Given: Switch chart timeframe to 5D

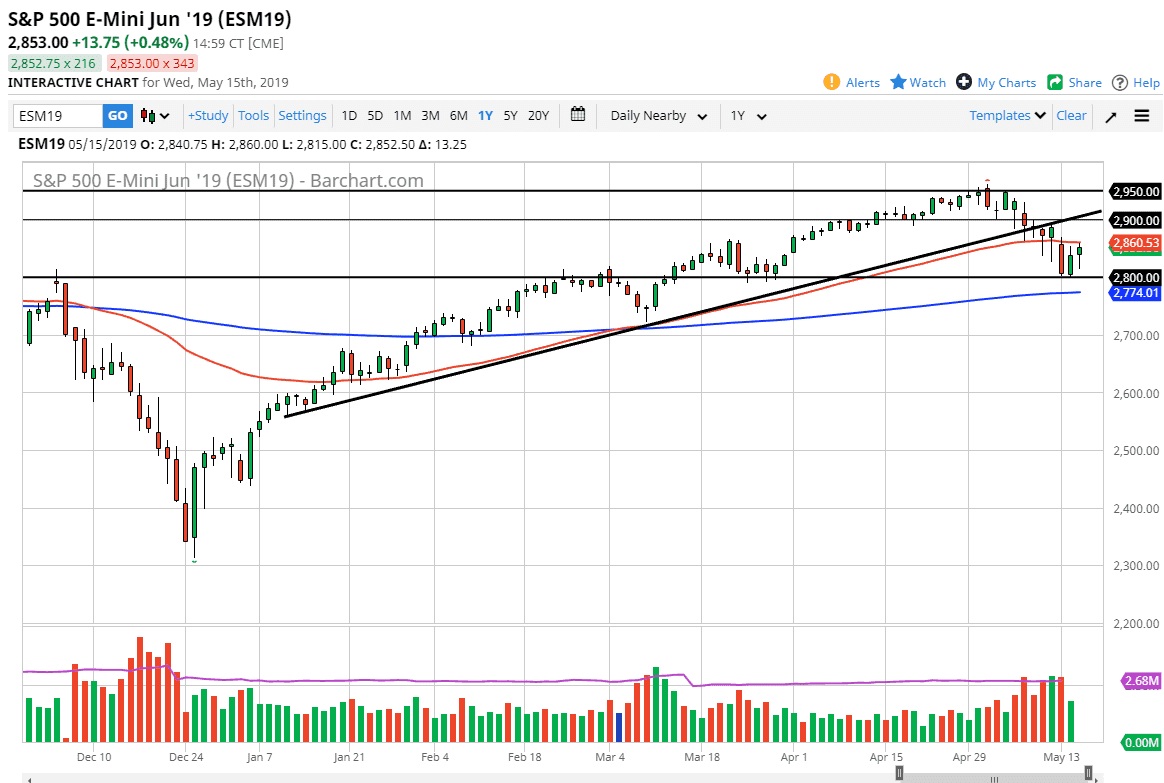Looking at the screenshot, I should tap(375, 115).
